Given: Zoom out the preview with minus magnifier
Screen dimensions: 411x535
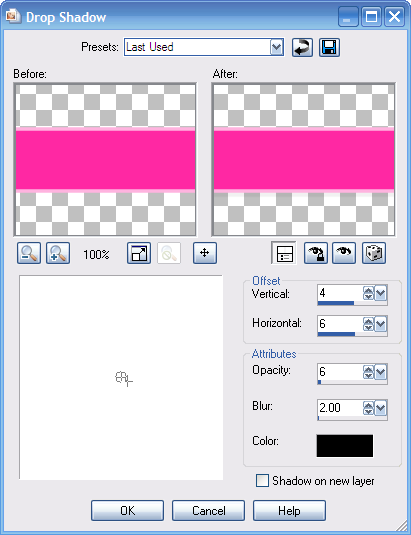Looking at the screenshot, I should (29, 253).
